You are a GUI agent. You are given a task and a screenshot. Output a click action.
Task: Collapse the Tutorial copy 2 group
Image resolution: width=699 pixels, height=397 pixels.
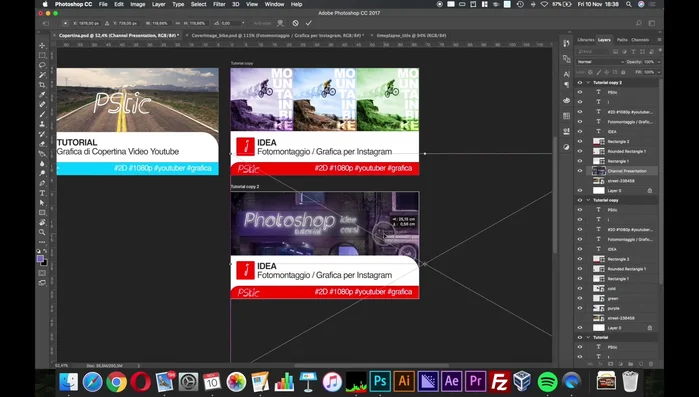point(588,82)
